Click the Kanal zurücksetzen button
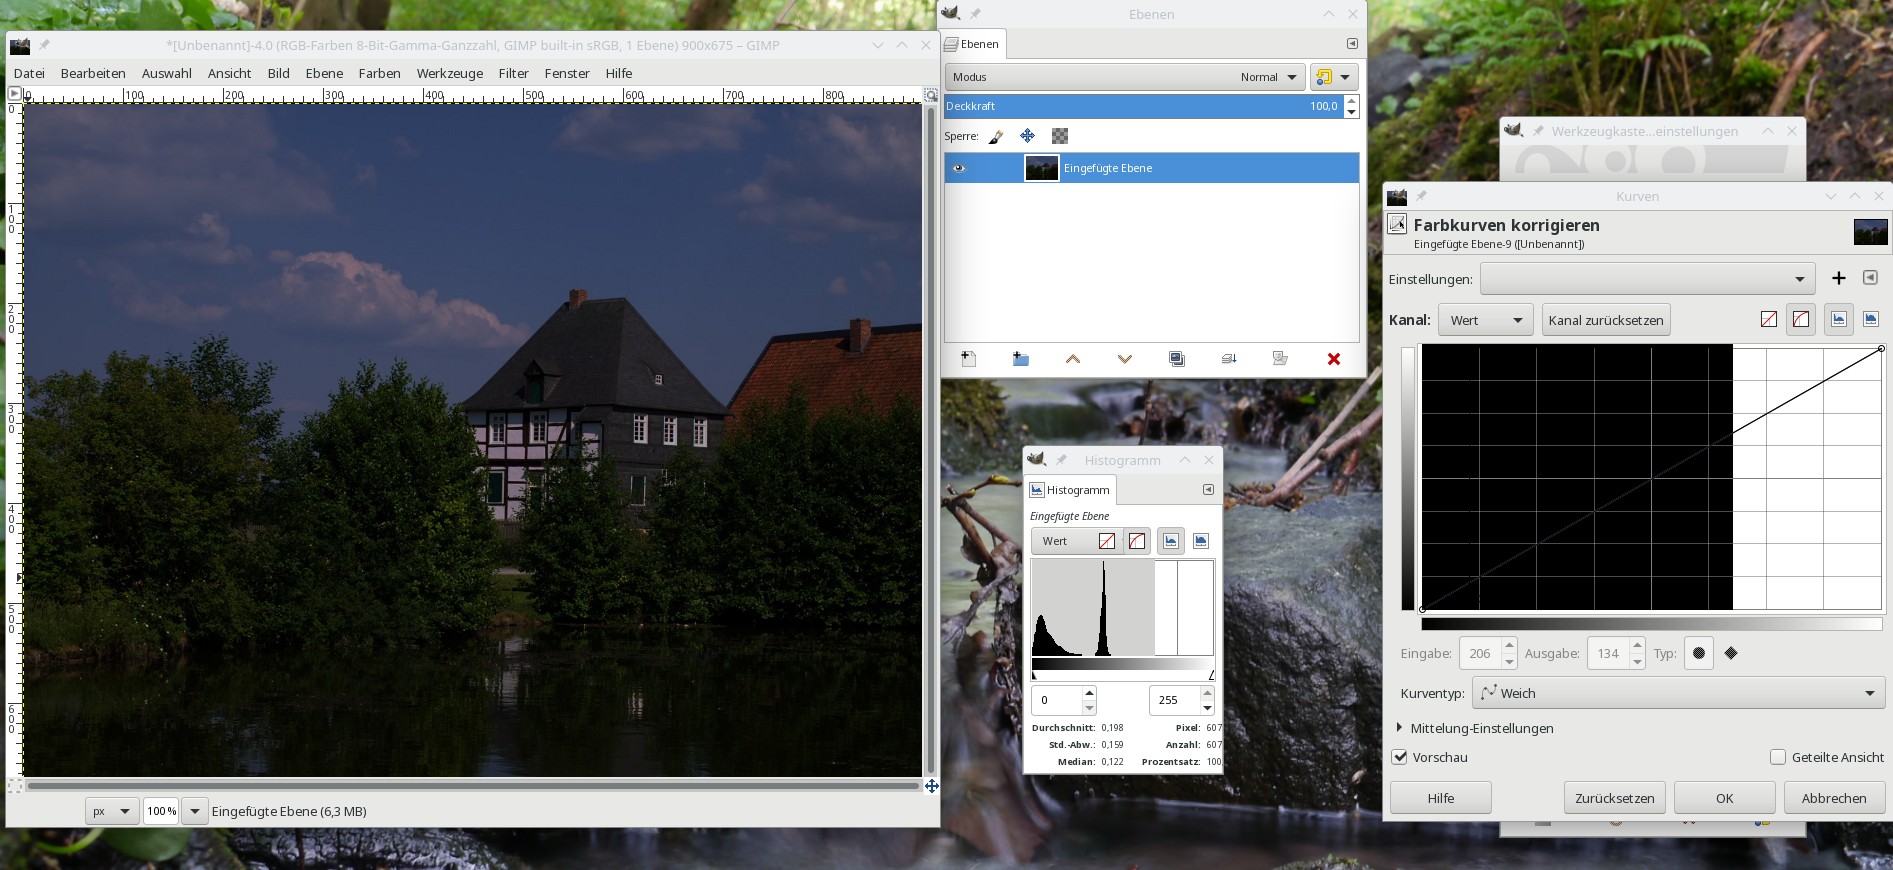 coord(1605,320)
